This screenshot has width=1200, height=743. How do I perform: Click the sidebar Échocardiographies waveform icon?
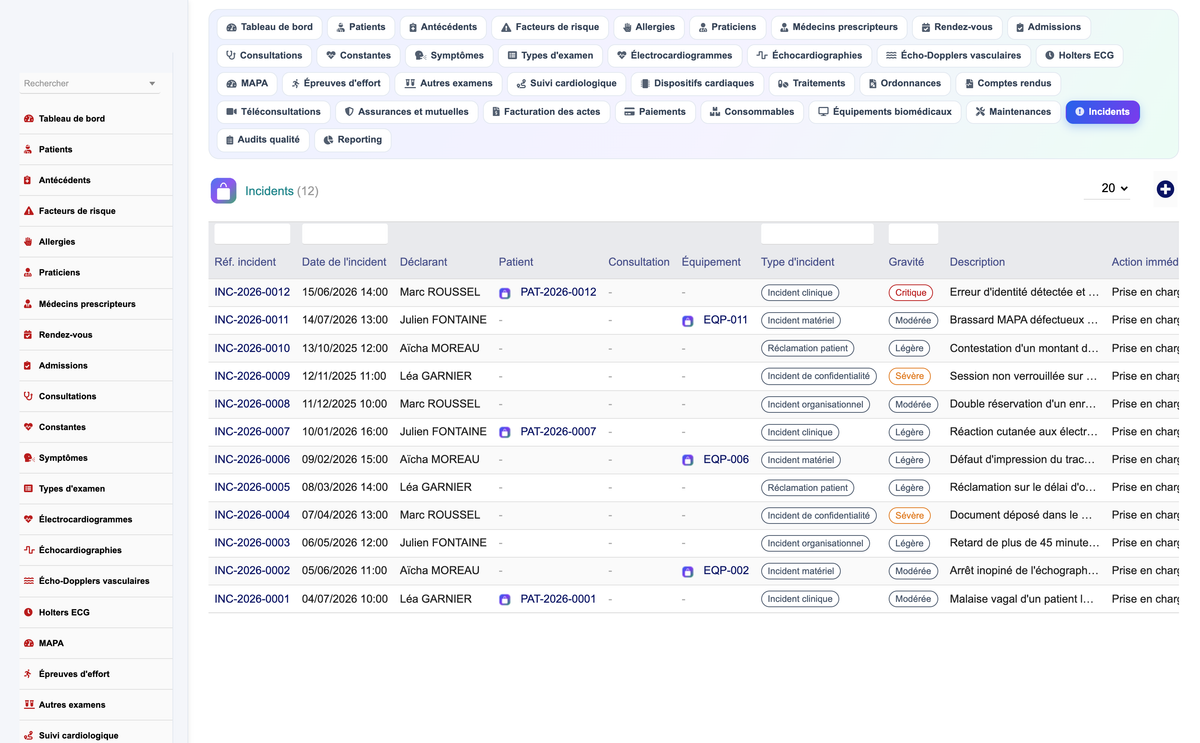point(29,551)
